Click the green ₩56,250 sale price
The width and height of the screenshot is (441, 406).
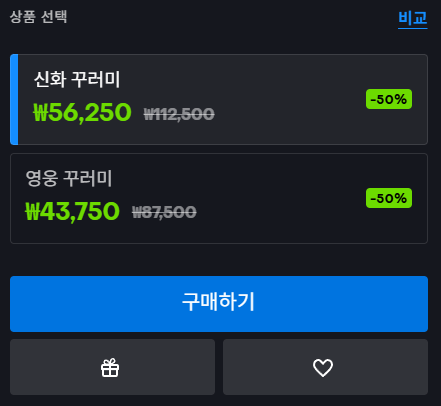point(82,113)
